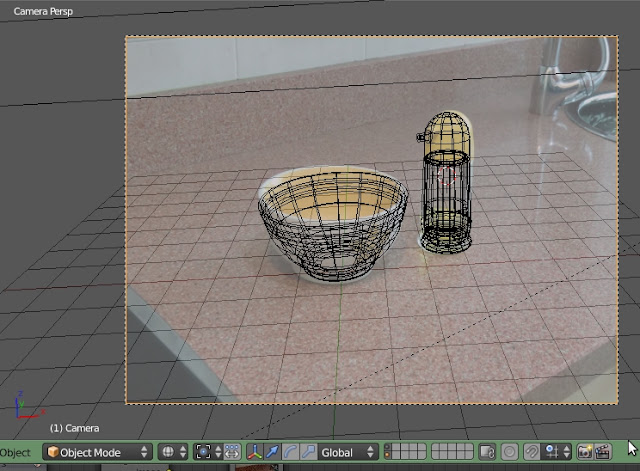This screenshot has width=640, height=471.
Task: Open the viewport shading selector
Action: [x=174, y=452]
